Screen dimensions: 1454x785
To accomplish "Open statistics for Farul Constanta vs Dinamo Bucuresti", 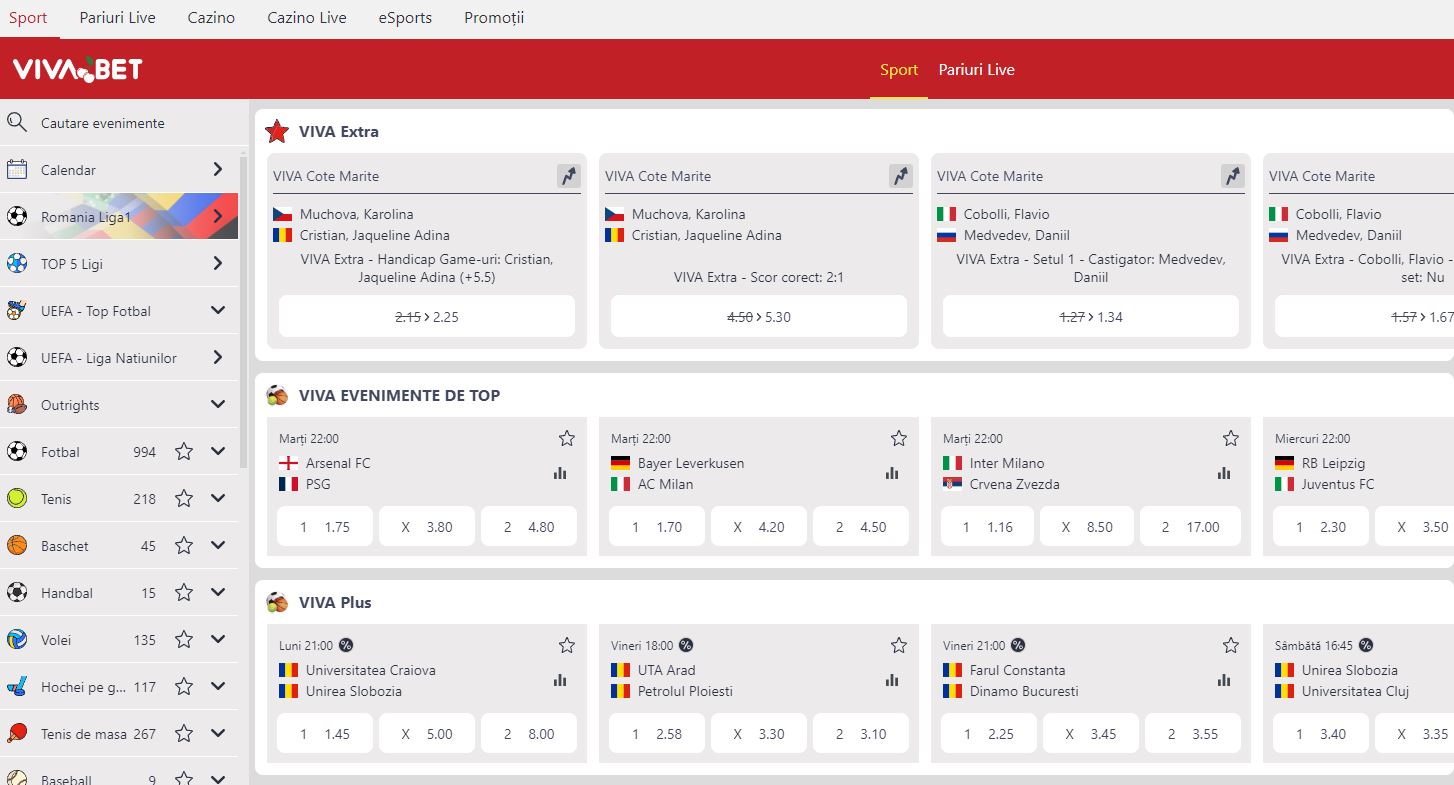I will (1224, 681).
